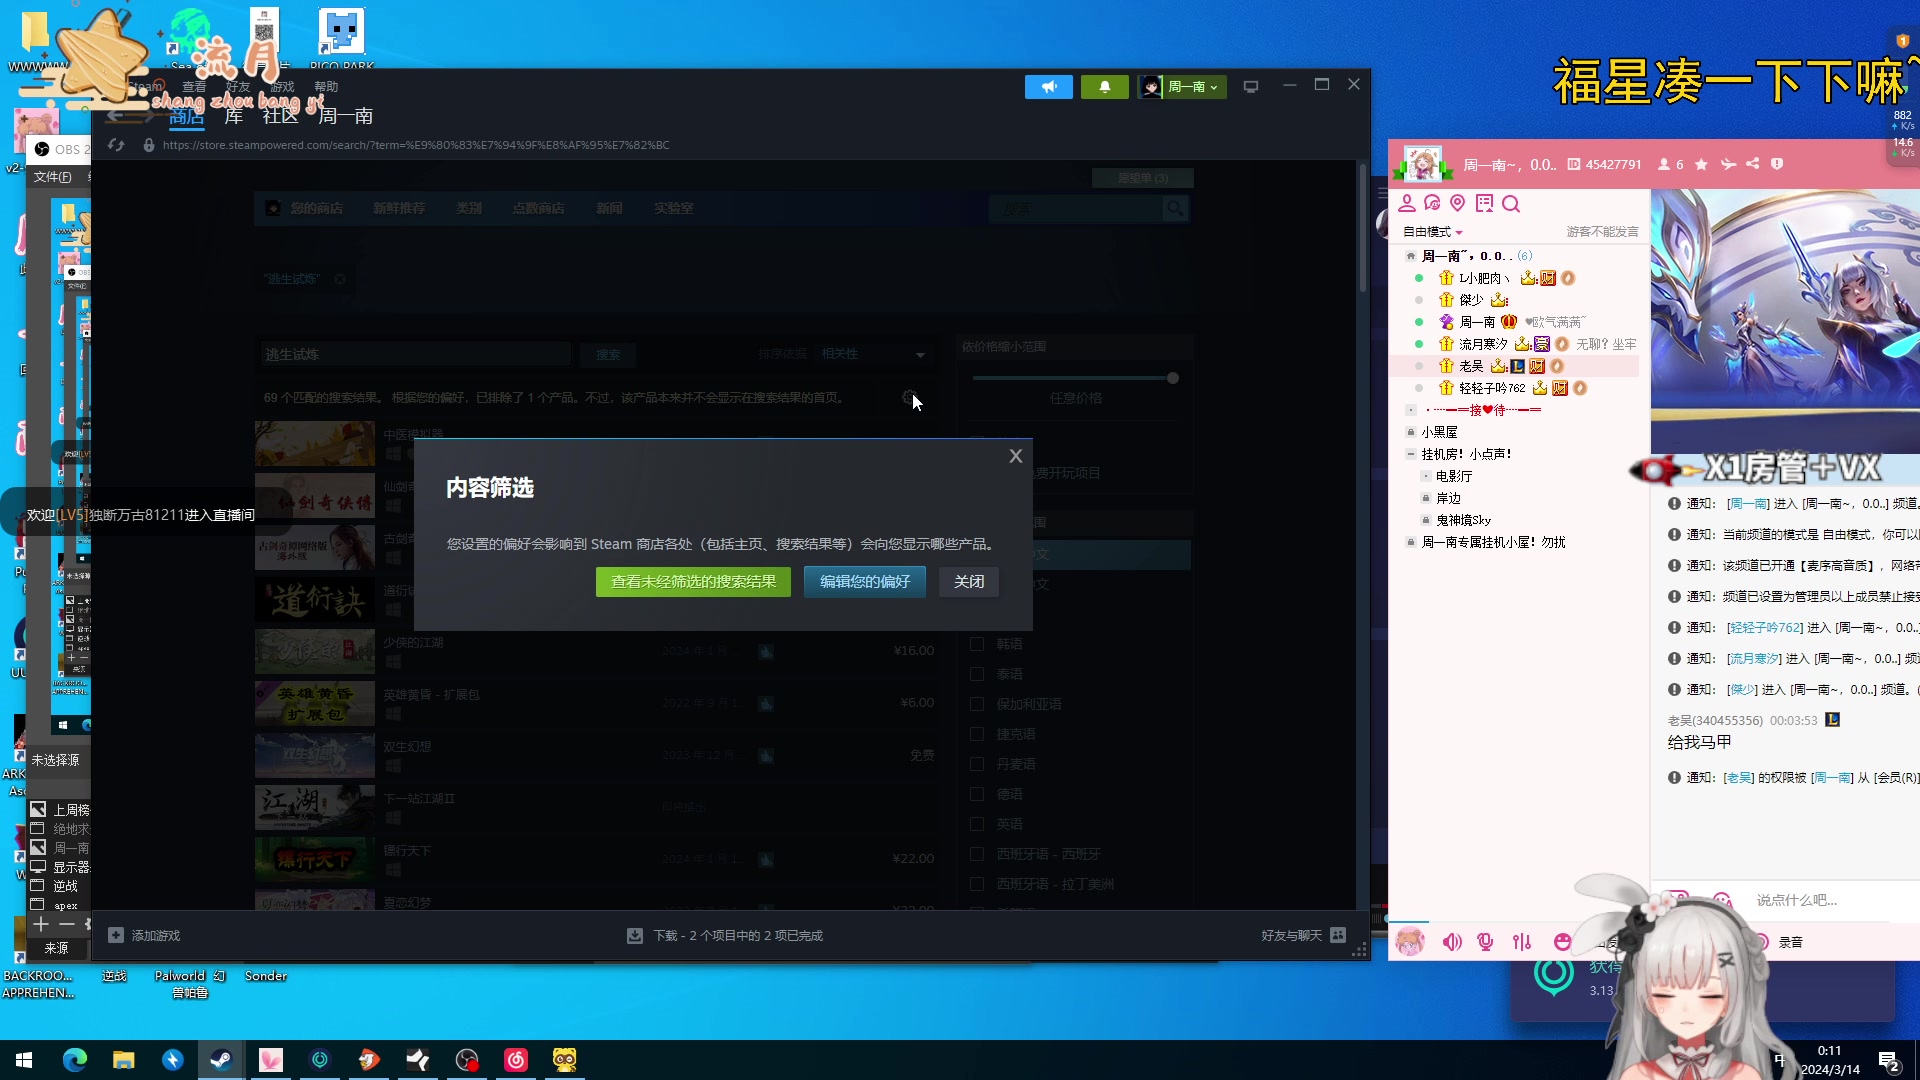The width and height of the screenshot is (1920, 1080).
Task: Open '周一南专属挂机小屋! 勿扰' channel
Action: click(1493, 542)
